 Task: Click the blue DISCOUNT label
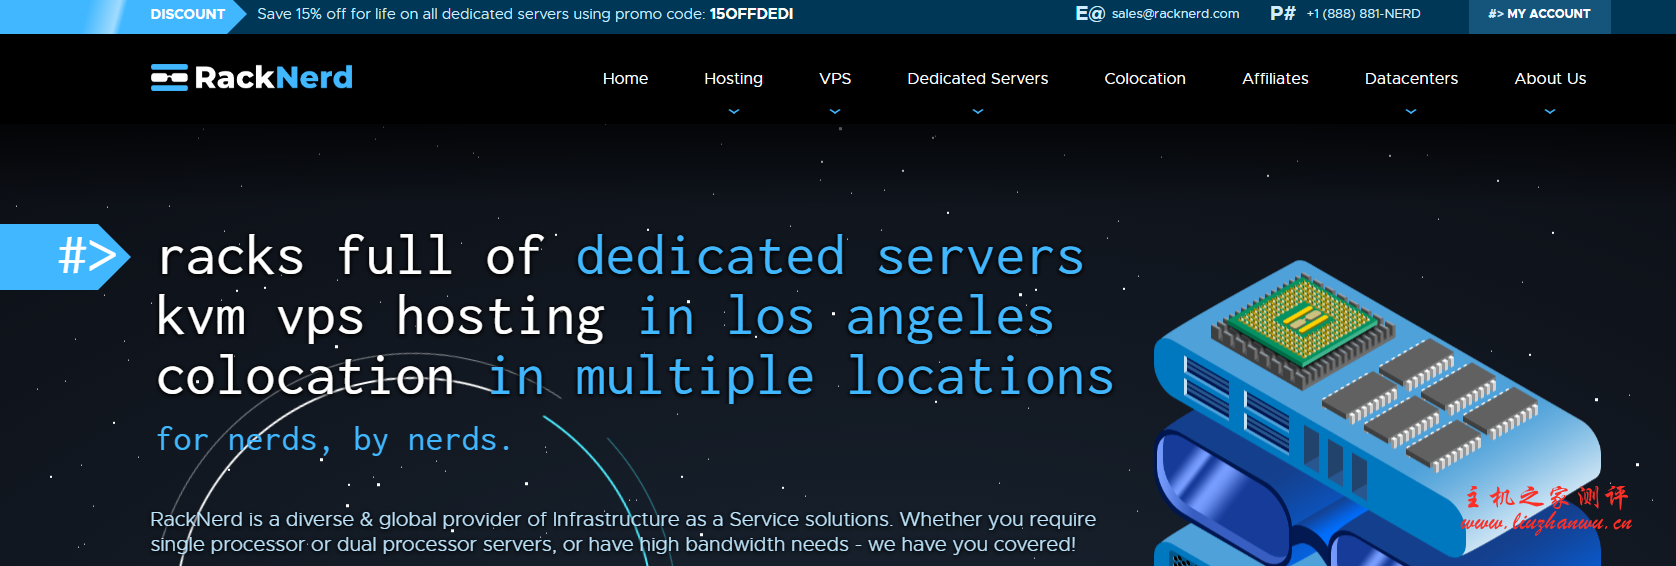(x=187, y=15)
